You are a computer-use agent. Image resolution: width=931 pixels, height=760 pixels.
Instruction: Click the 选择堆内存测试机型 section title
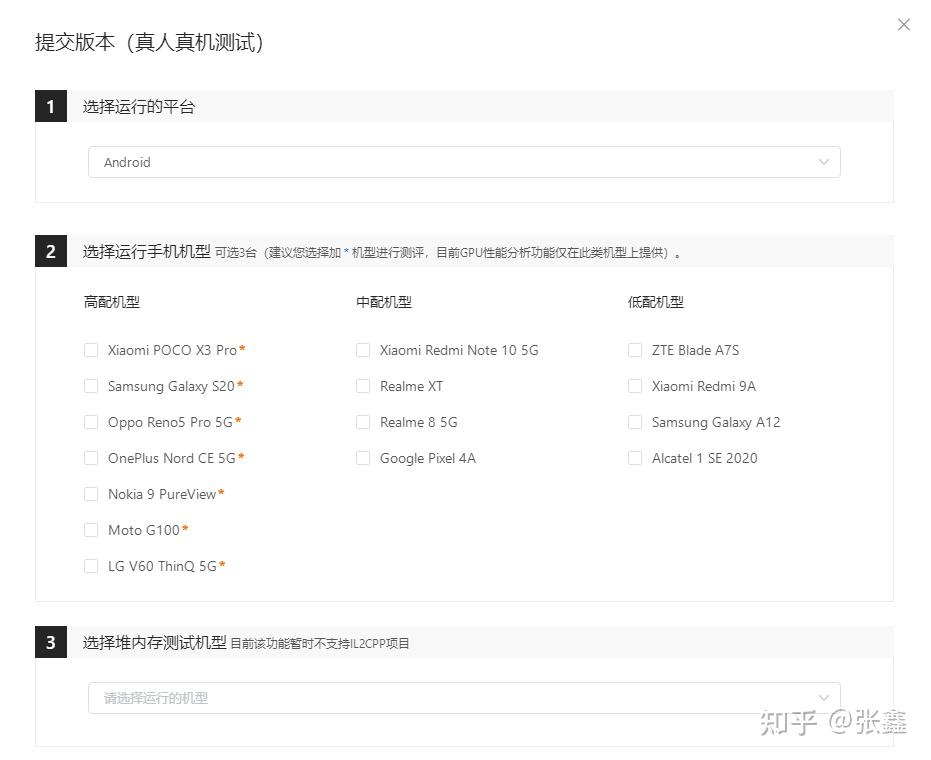point(154,642)
